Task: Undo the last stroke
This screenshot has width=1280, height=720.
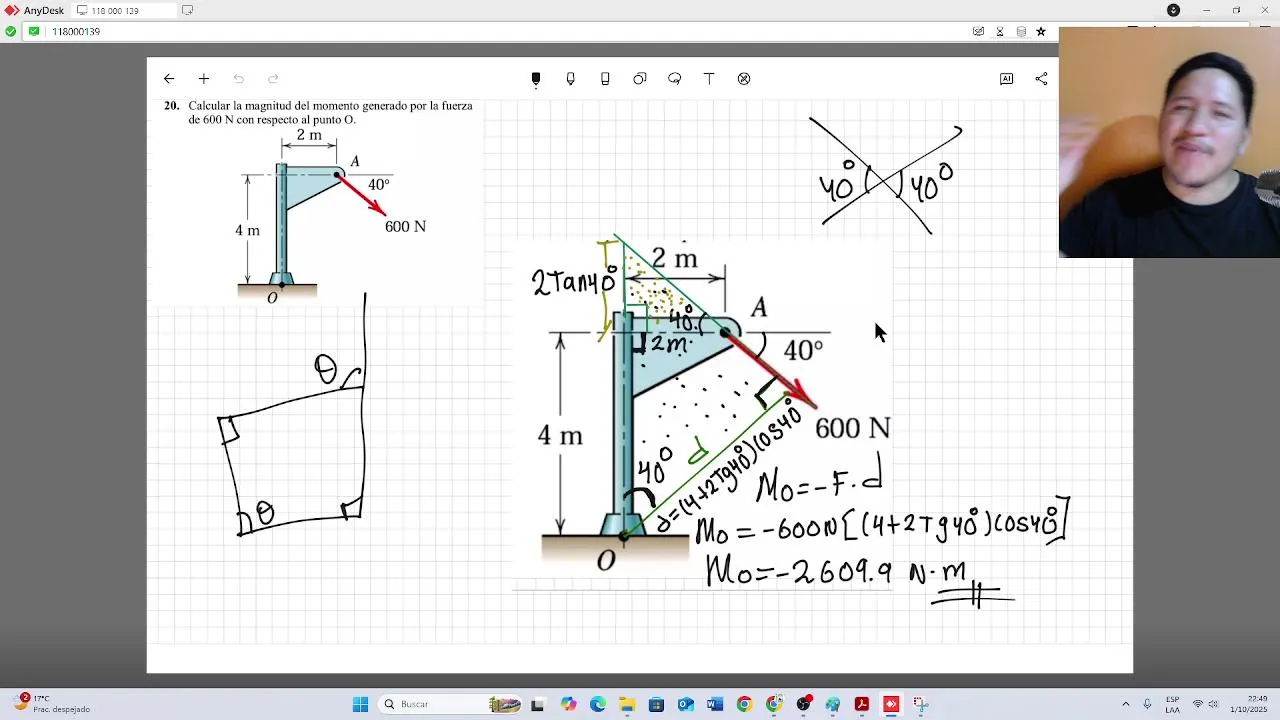Action: [x=238, y=79]
